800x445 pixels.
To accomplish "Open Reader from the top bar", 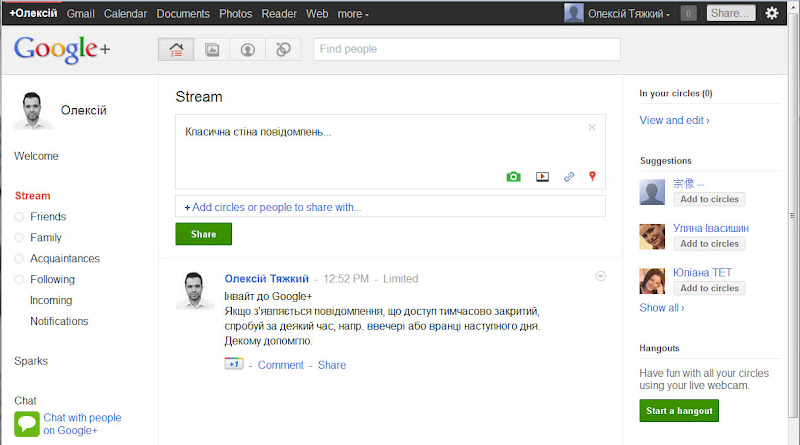I will 279,14.
